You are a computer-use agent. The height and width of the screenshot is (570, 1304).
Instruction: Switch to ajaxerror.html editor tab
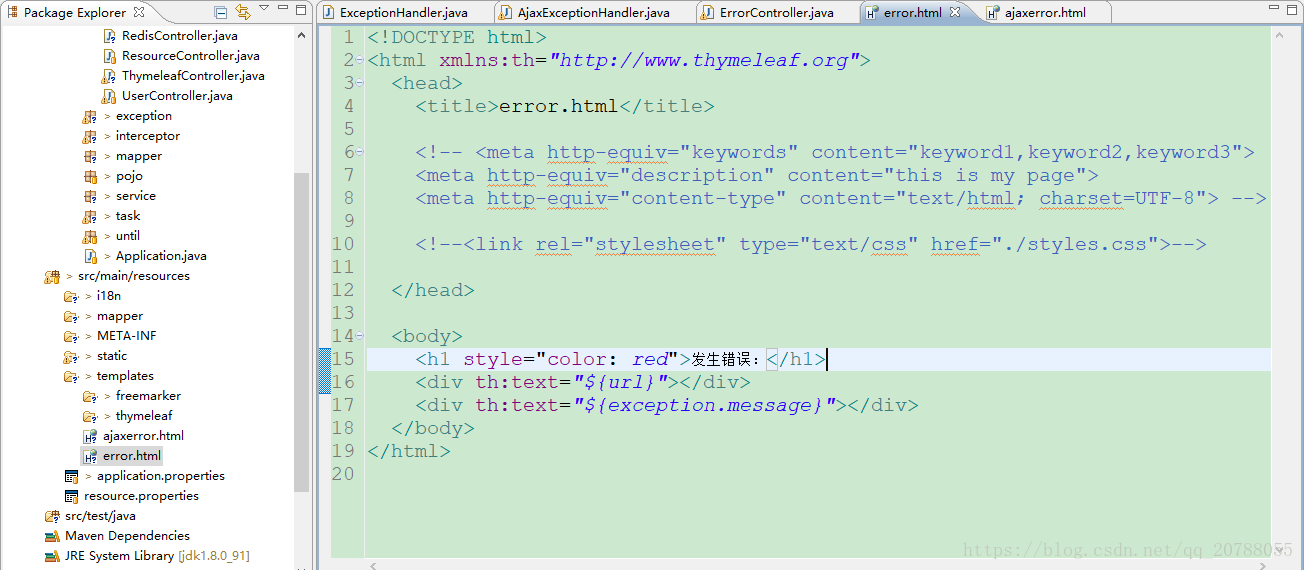point(1045,13)
